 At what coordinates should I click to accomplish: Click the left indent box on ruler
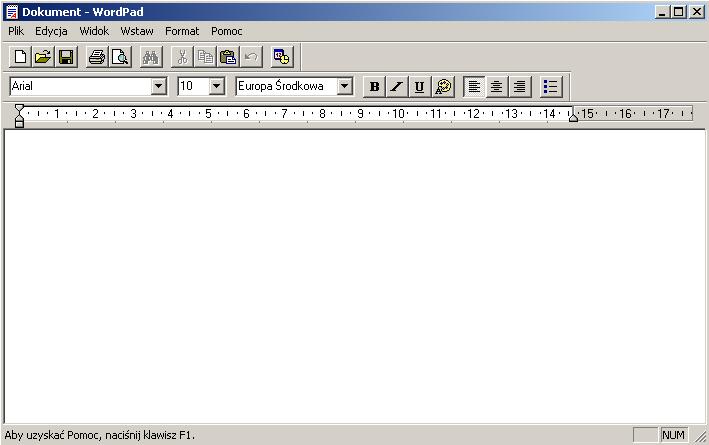[x=19, y=124]
